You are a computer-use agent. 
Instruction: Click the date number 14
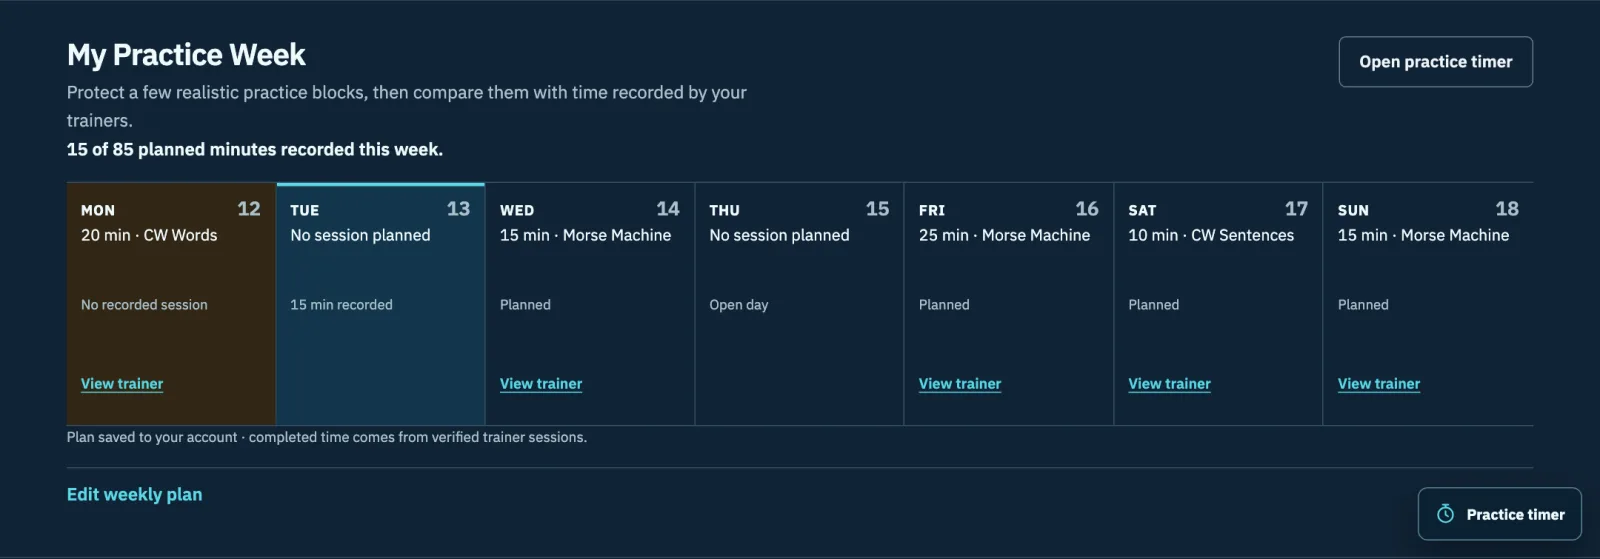[668, 209]
